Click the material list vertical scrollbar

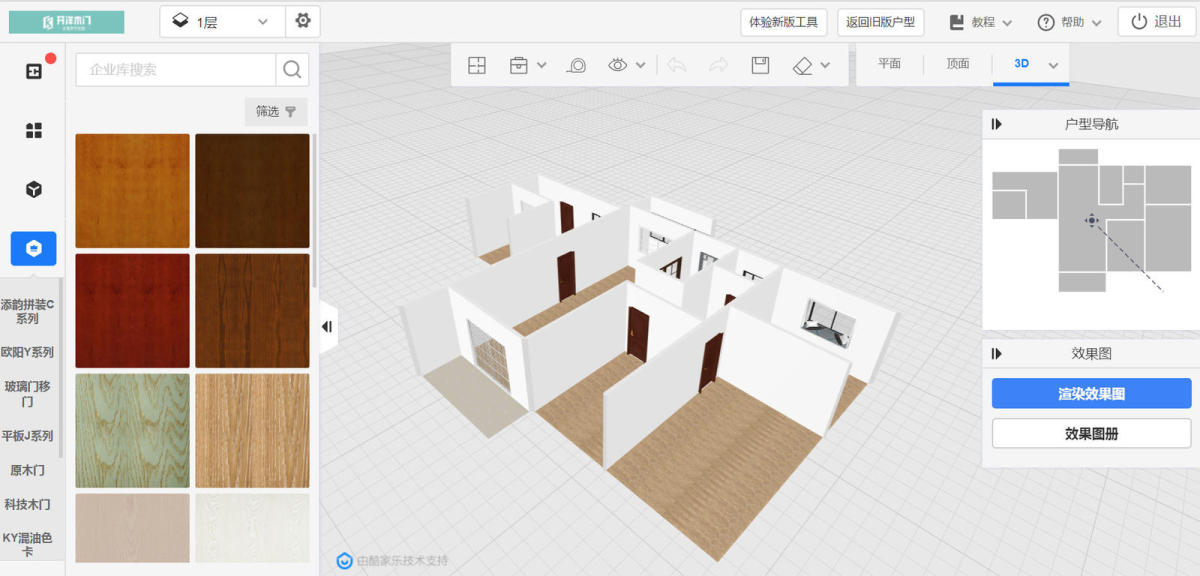tap(316, 210)
